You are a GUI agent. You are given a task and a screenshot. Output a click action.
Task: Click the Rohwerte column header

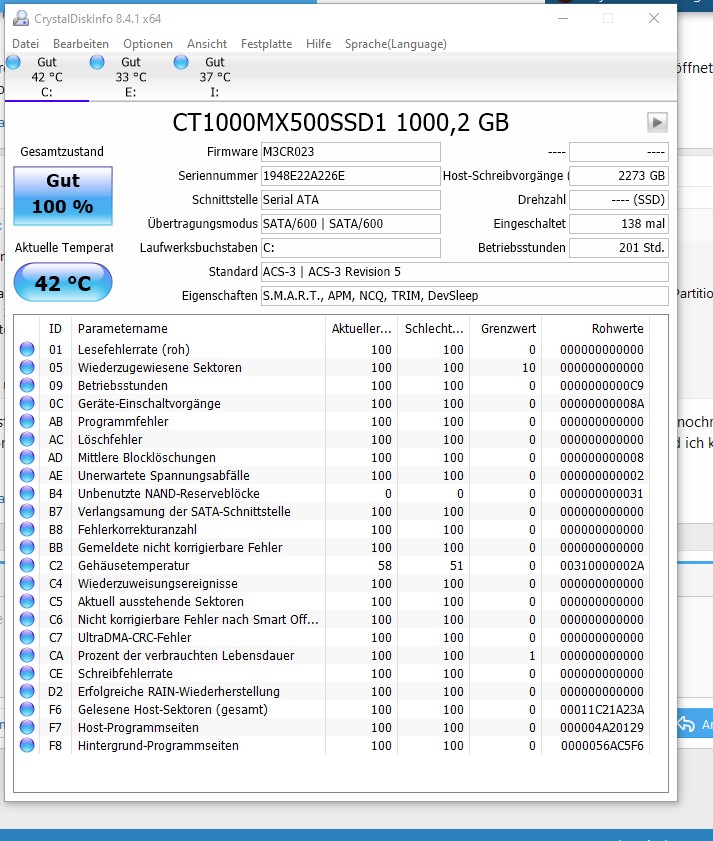(616, 329)
